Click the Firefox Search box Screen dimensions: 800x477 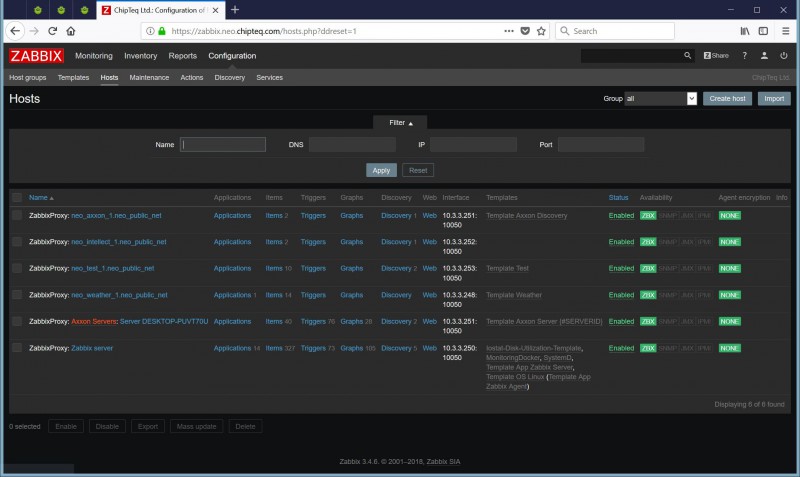click(x=615, y=31)
